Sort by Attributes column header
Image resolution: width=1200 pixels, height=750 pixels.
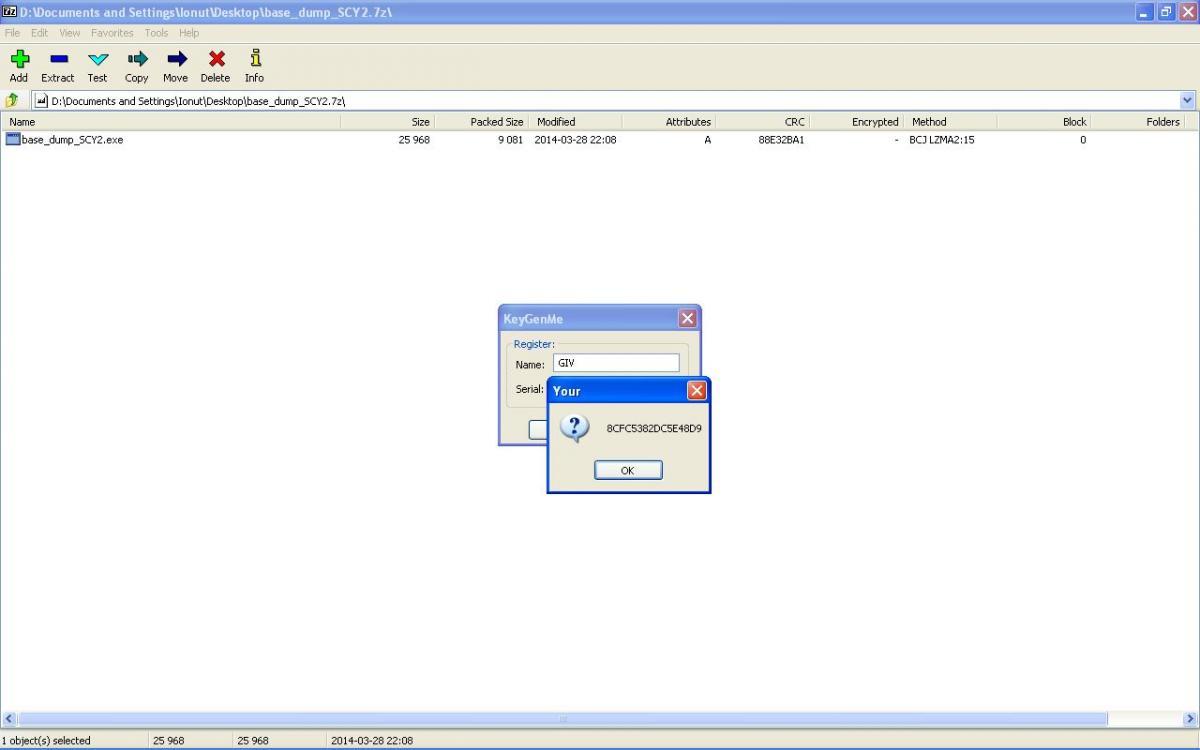click(668, 122)
